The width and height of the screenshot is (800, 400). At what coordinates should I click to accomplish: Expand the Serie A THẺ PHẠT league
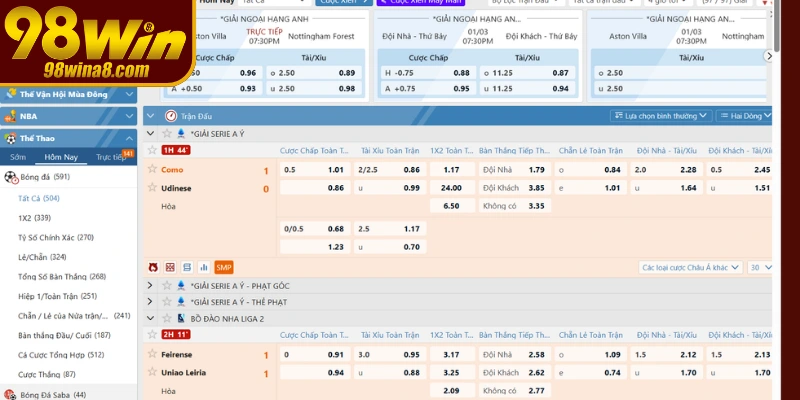pos(151,302)
